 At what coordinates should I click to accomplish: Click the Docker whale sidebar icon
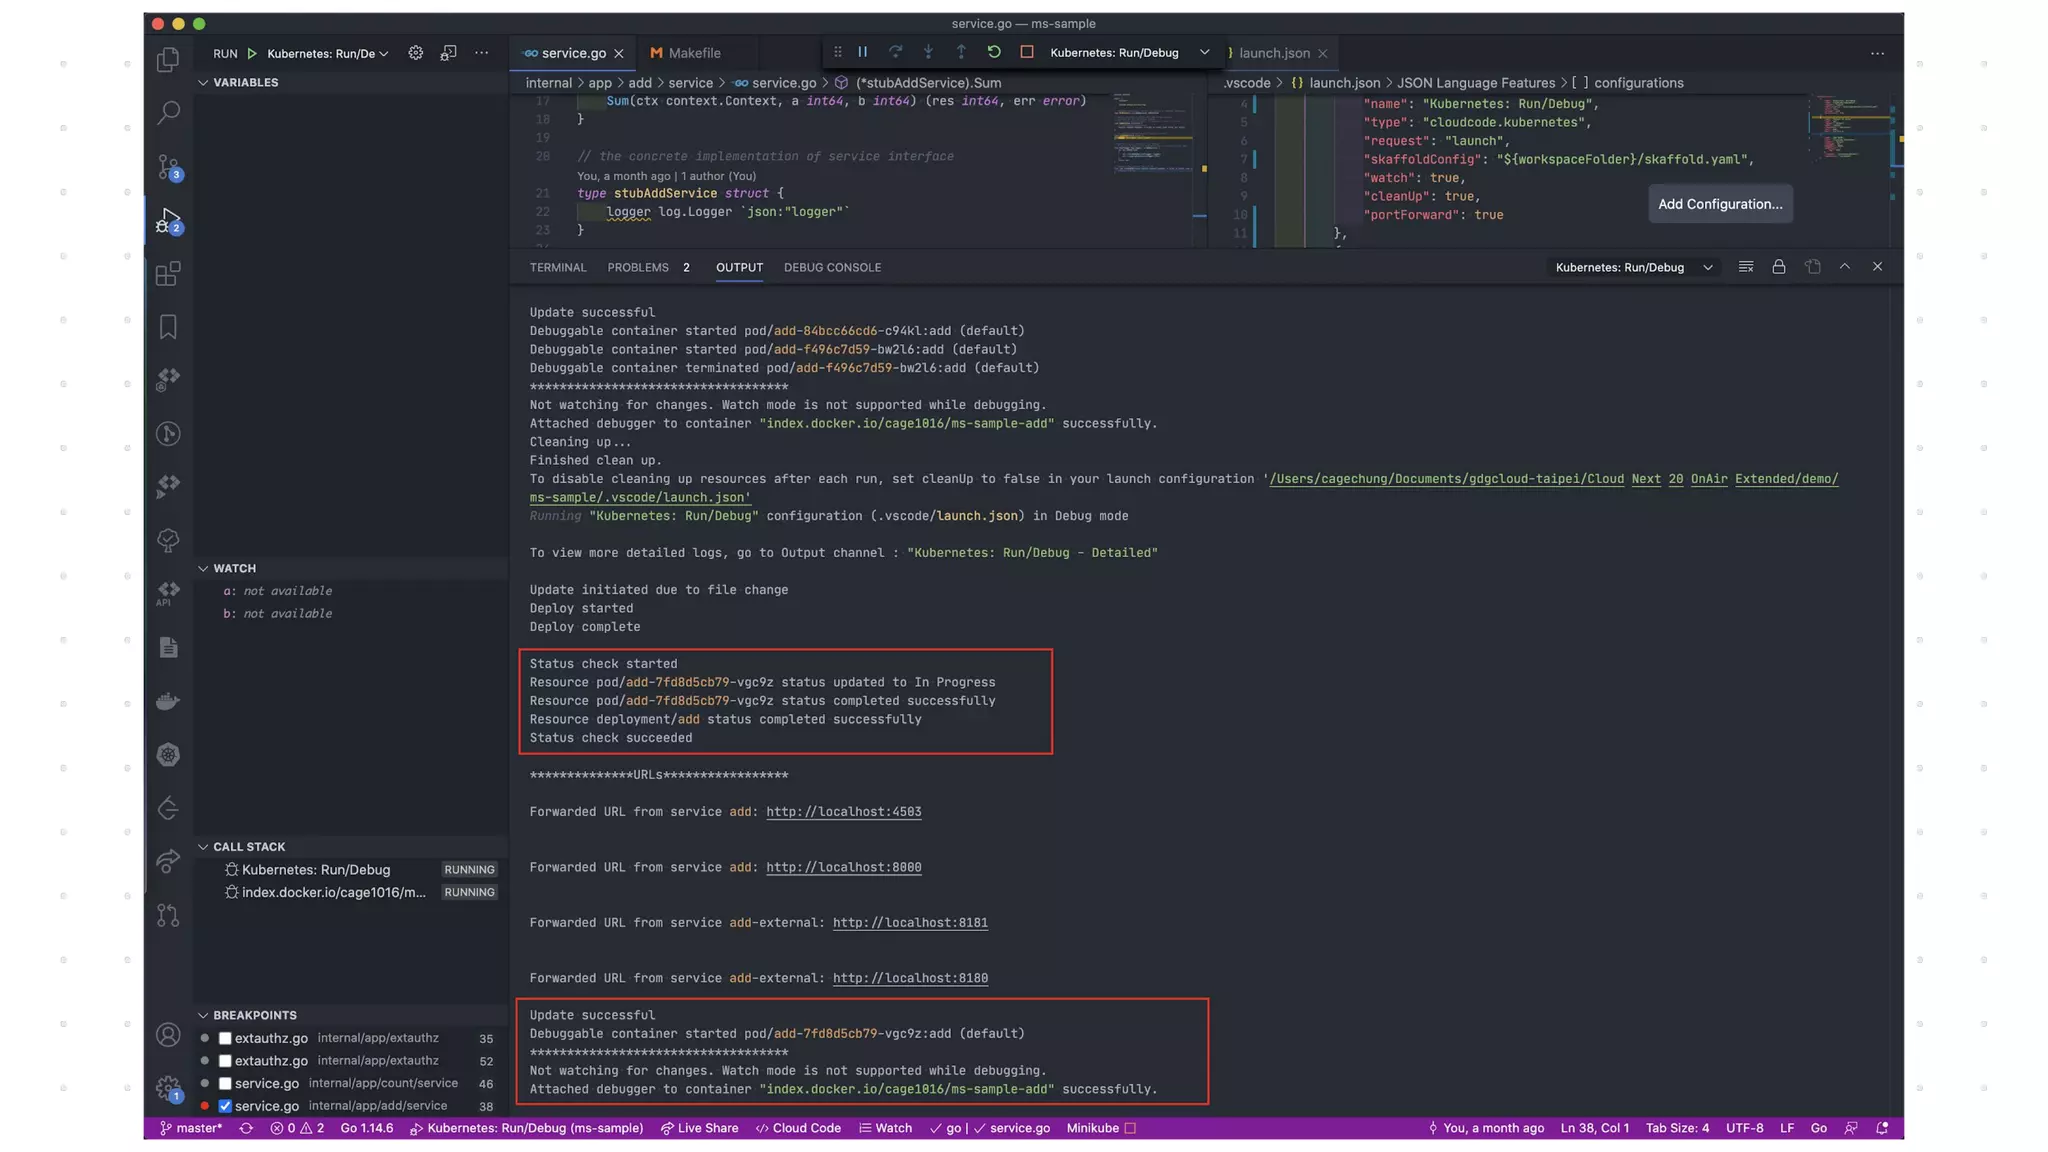coord(168,701)
